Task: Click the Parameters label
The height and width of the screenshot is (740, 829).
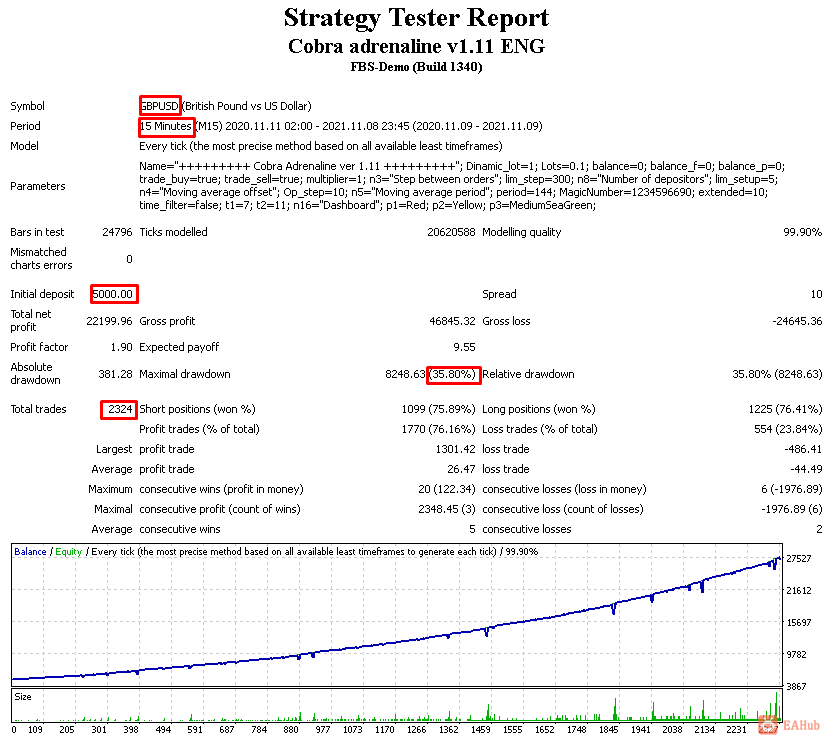Action: tap(38, 186)
